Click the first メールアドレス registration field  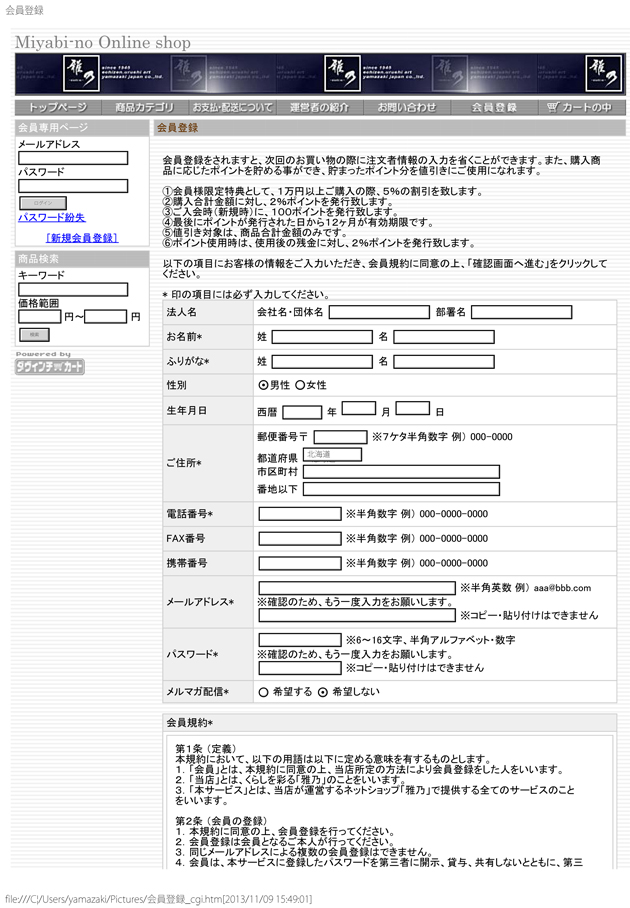(357, 588)
